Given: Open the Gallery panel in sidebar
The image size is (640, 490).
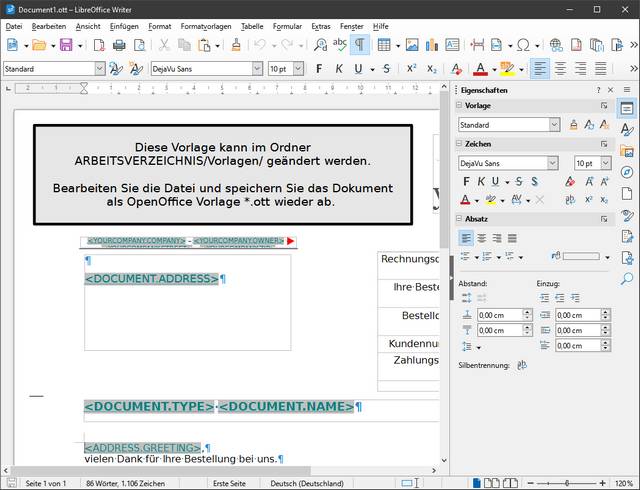Looking at the screenshot, I should click(627, 151).
